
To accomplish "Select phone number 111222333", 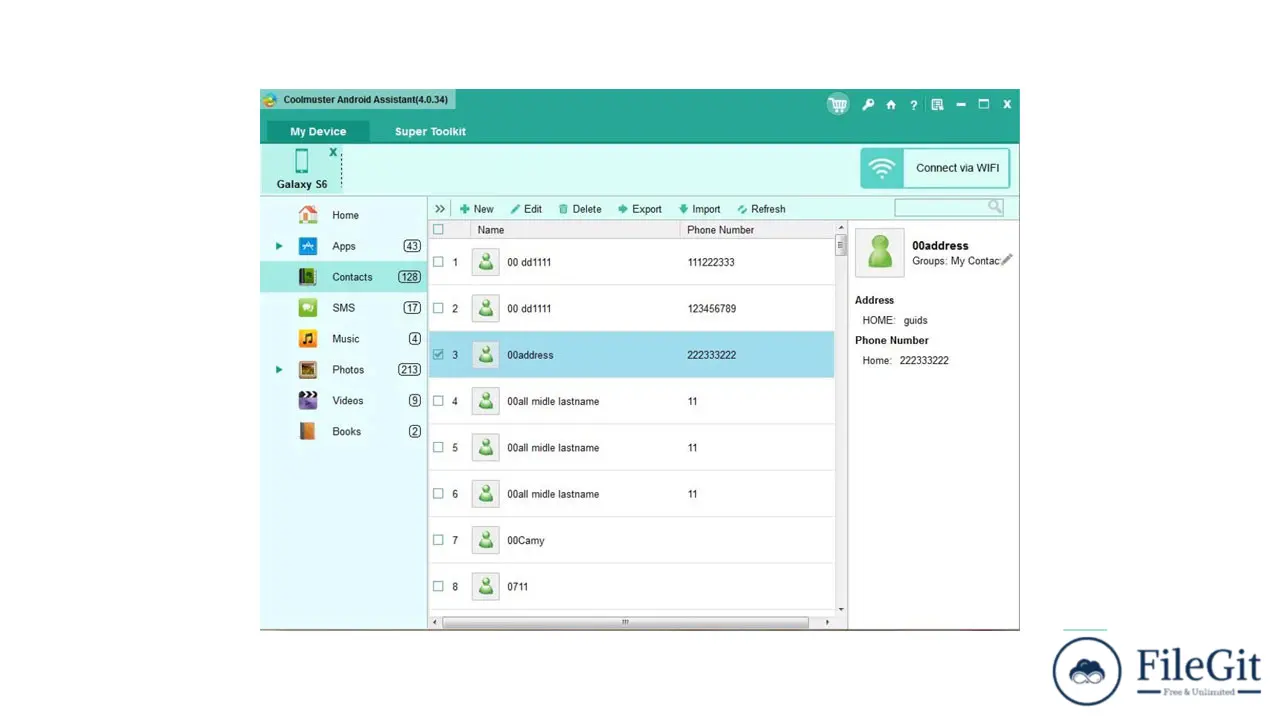I will point(711,262).
